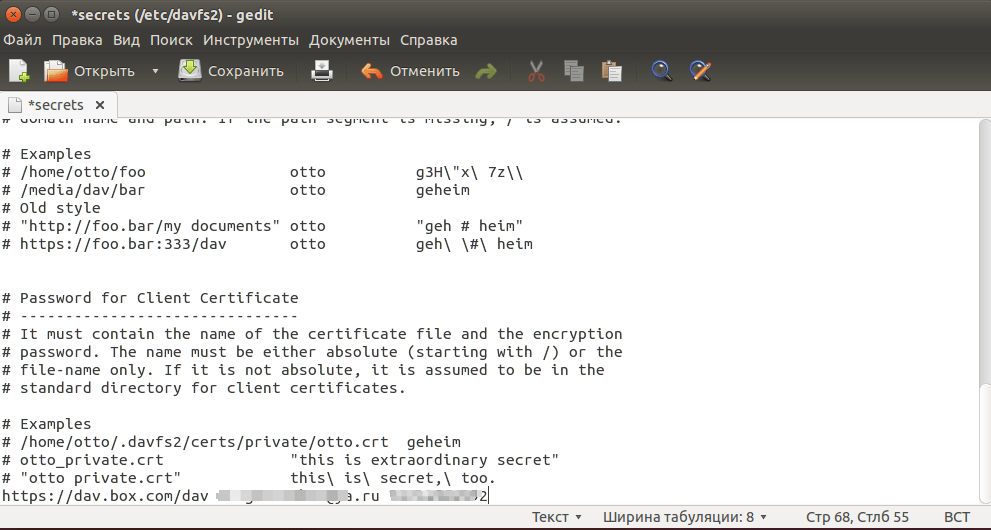
Task: Click the '# otto_private.crt' line
Action: 281,460
